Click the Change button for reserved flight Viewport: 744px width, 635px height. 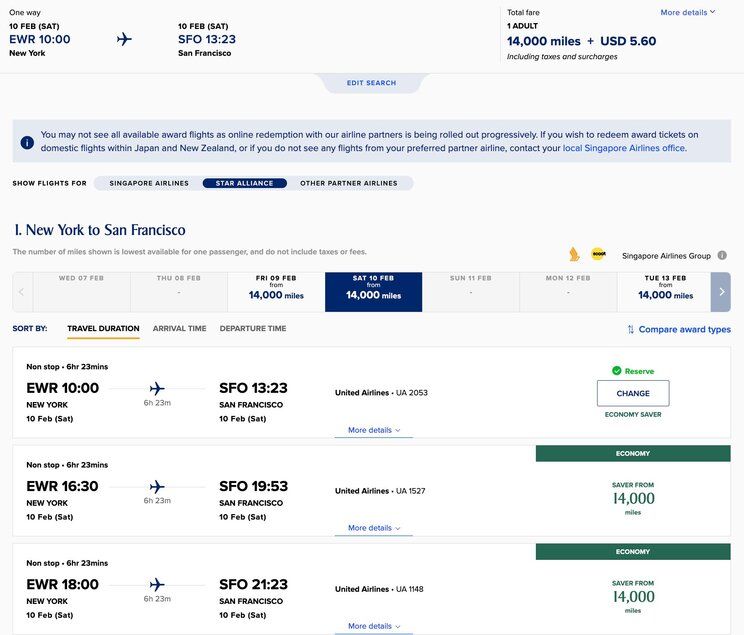633,393
